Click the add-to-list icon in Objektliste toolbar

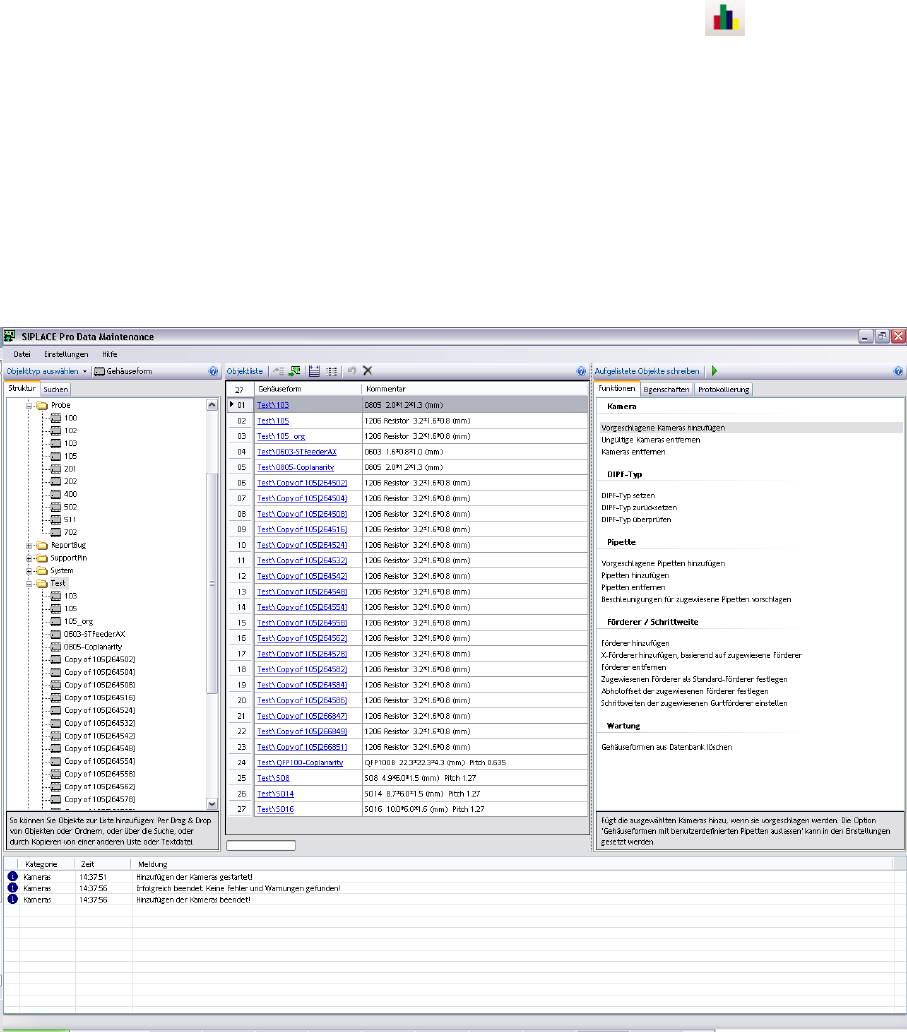(278, 371)
